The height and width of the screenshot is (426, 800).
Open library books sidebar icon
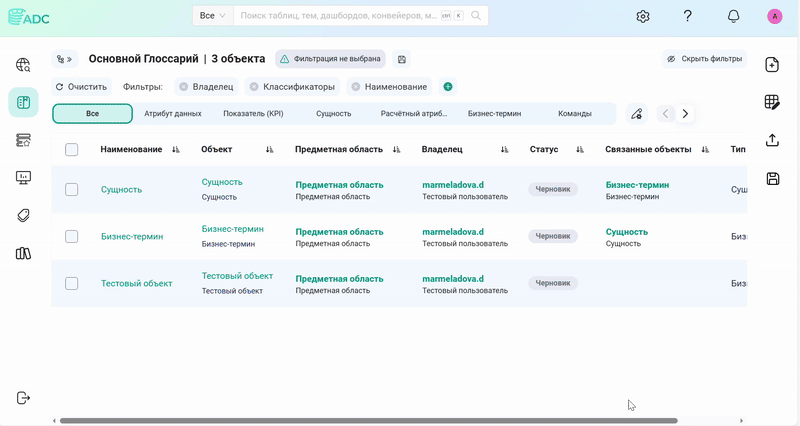coord(23,253)
